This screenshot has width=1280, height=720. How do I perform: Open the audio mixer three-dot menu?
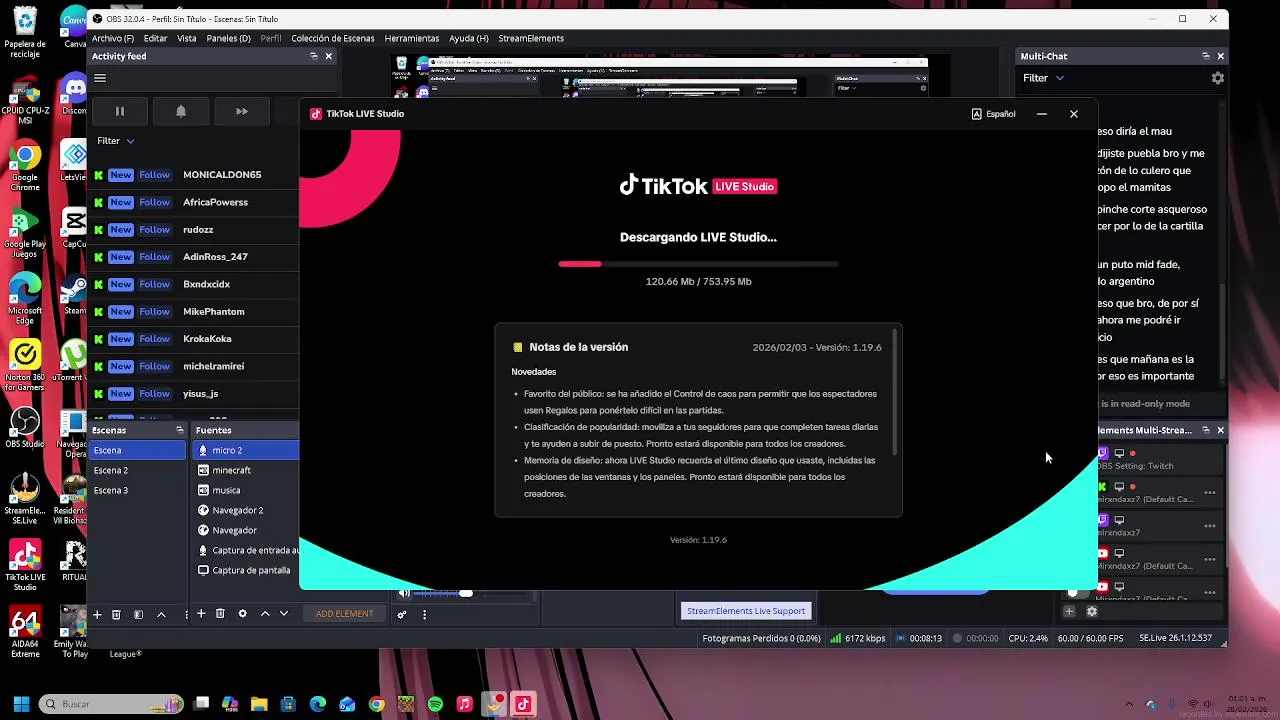coord(424,614)
